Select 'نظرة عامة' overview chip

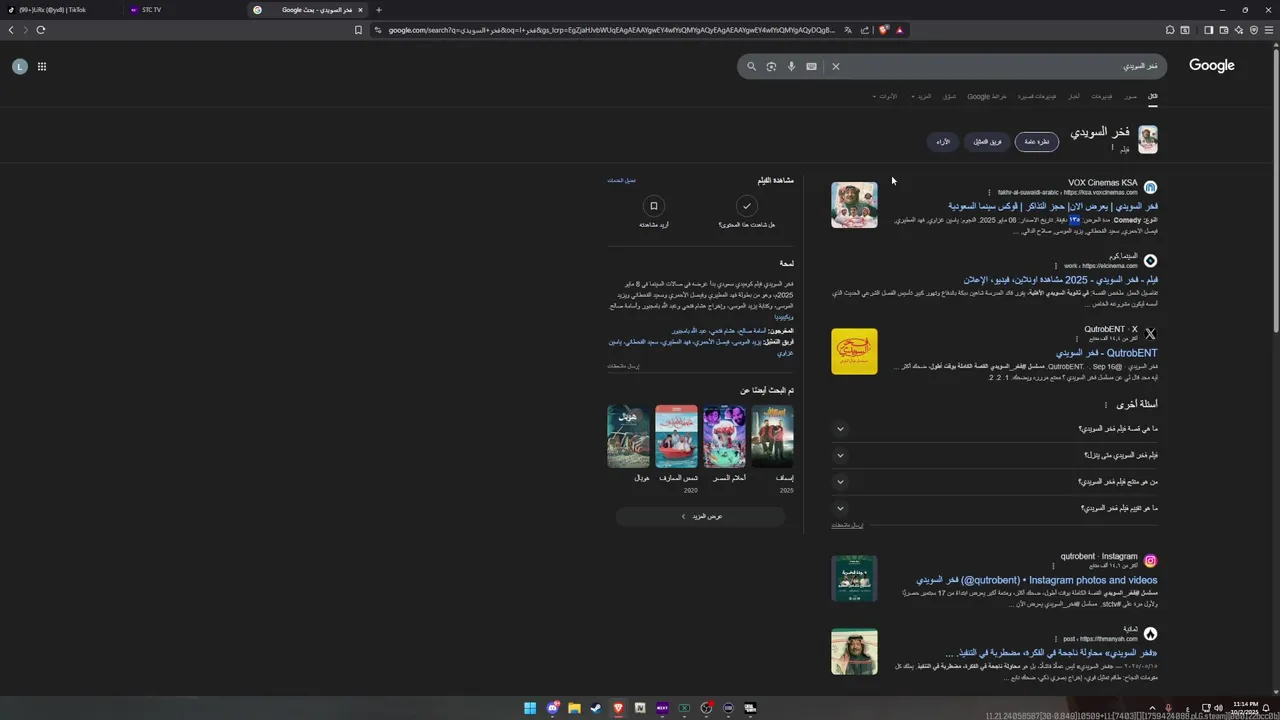coord(1037,142)
